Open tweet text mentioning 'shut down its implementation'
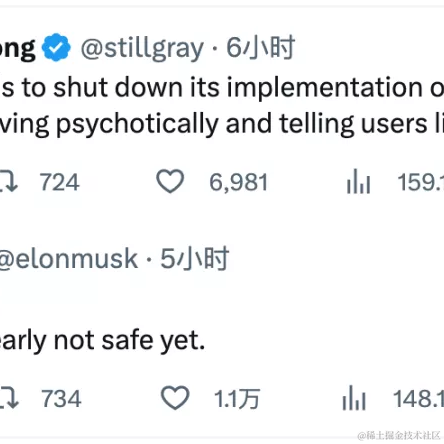Viewport: 444px width, 444px height. 222,105
